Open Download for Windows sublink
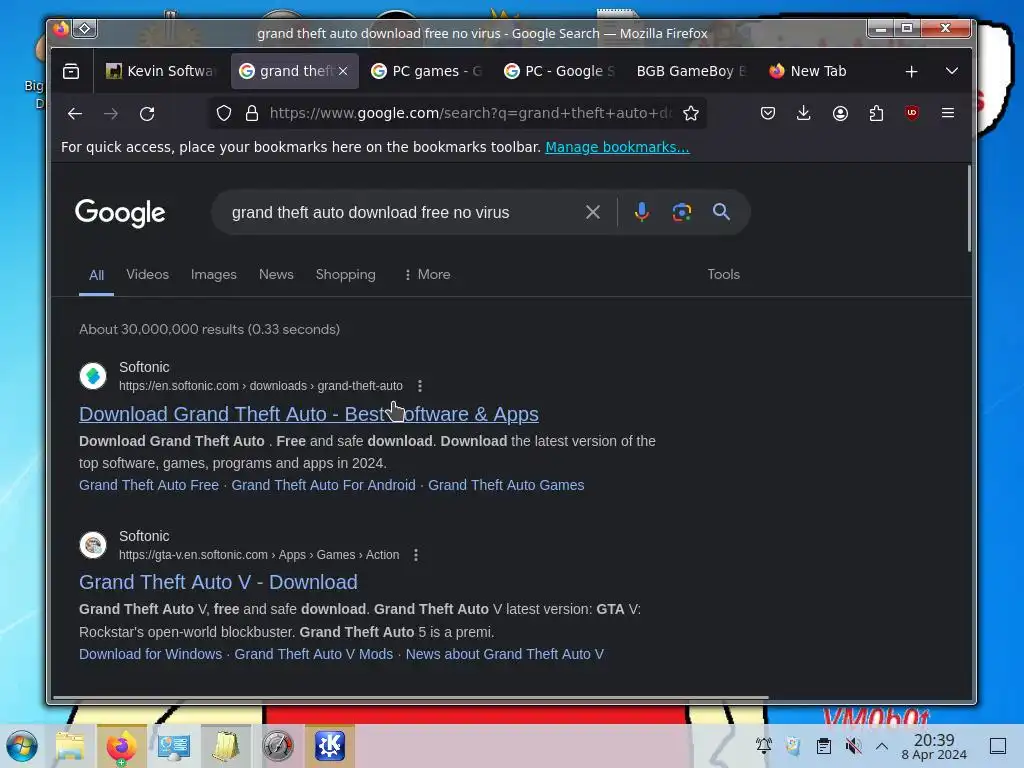 (150, 654)
